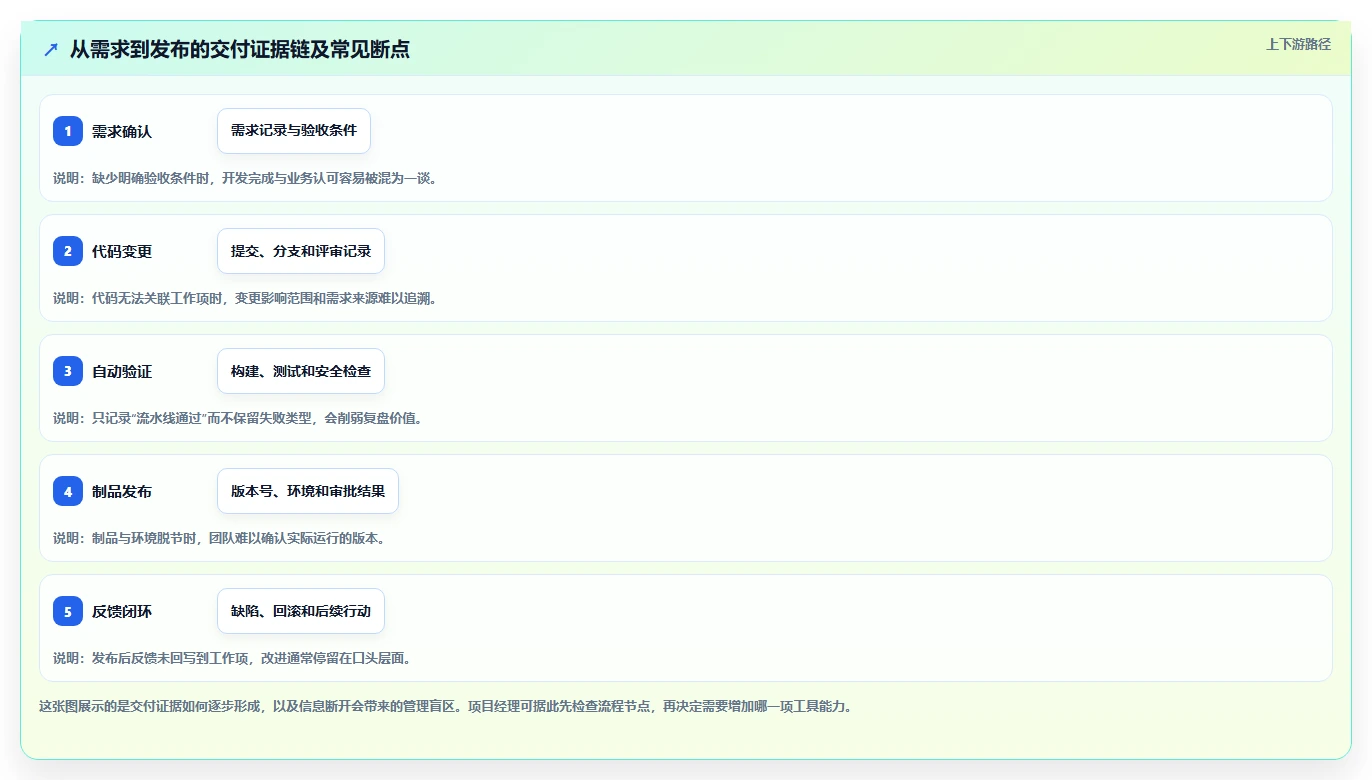Screen dimensions: 1372x780
Task: Click the step 1 number badge
Action: pyautogui.click(x=68, y=131)
